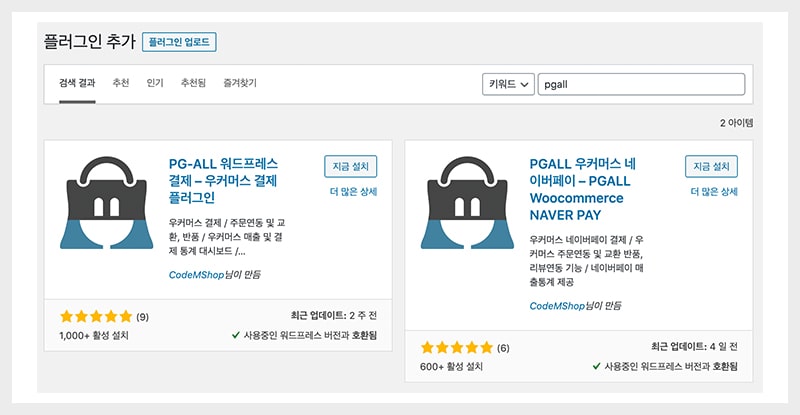Click CodeMShop author link under Naver Pay plugin
Viewport: 800px width, 415px height.
(x=556, y=306)
